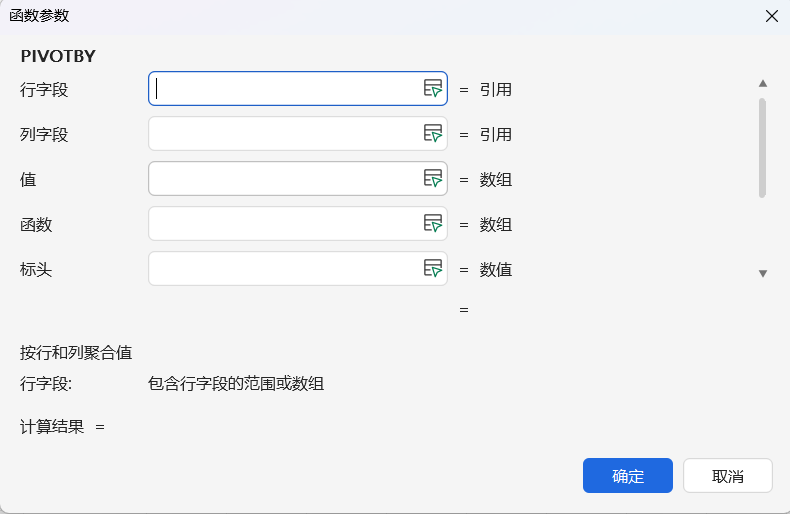Image resolution: width=790 pixels, height=514 pixels.
Task: Click the 列字段 parameter label
Action: point(44,135)
